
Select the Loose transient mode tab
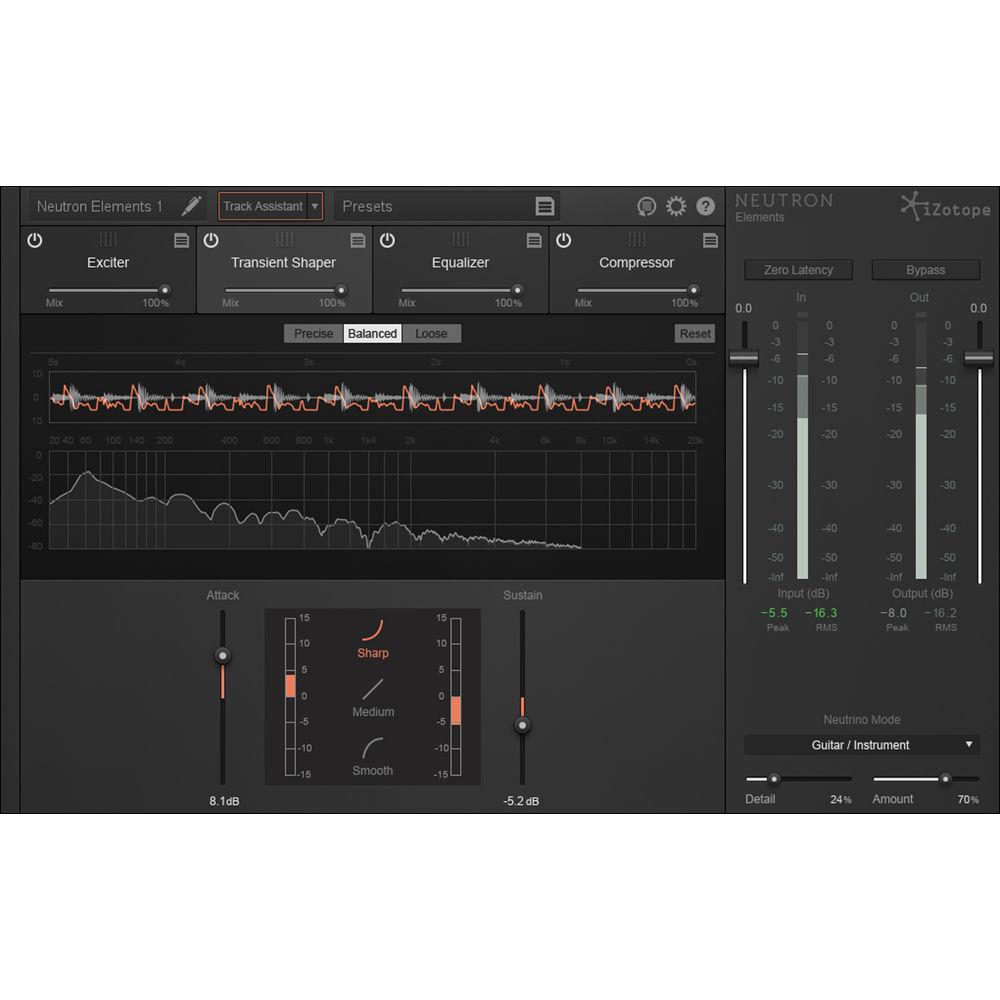tap(432, 333)
